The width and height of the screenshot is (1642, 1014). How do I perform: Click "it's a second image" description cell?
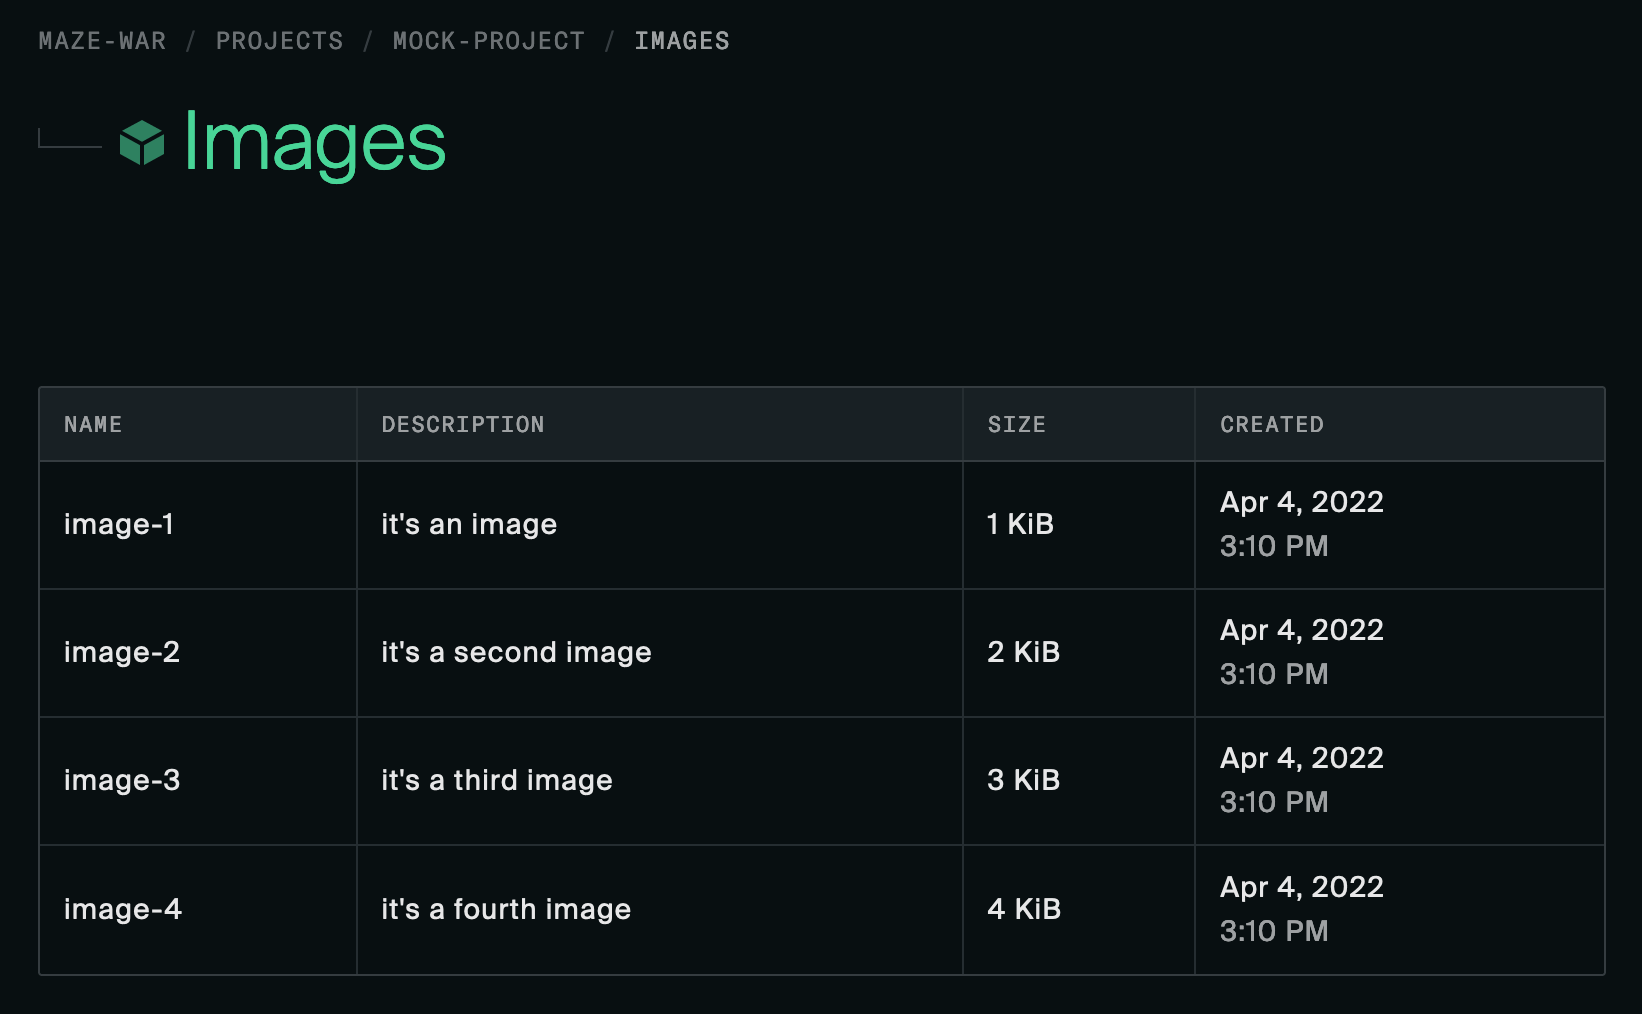point(516,652)
